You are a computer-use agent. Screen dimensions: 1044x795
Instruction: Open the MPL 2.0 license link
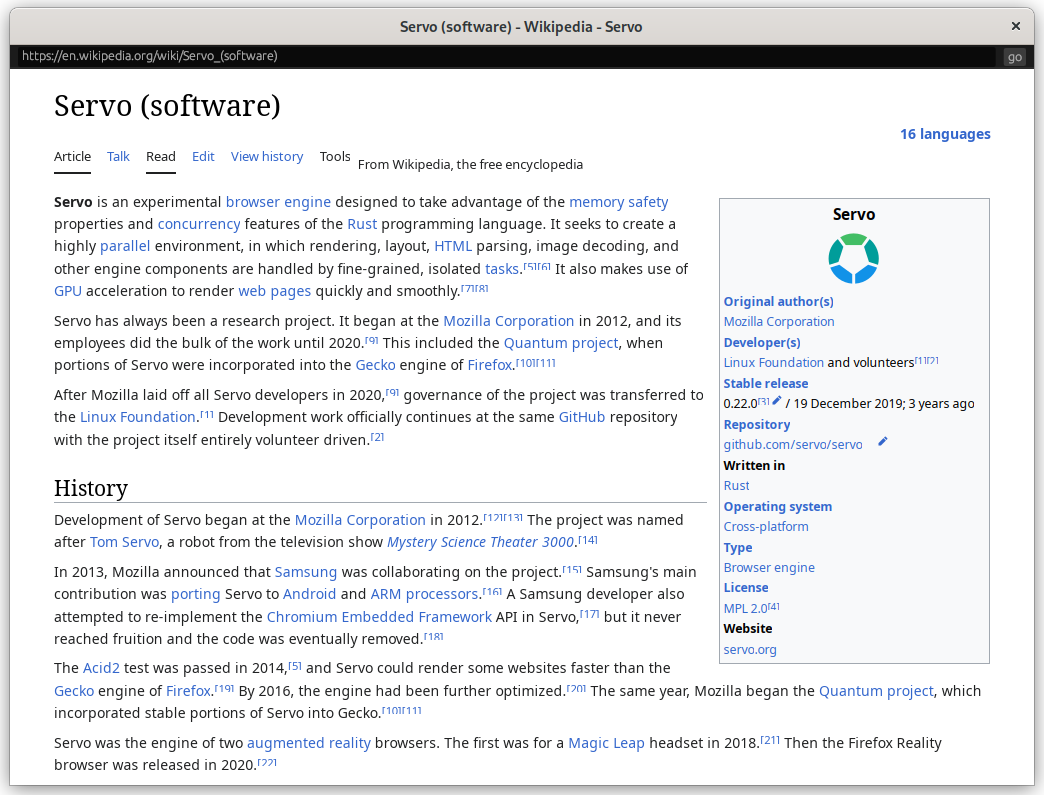click(x=745, y=609)
